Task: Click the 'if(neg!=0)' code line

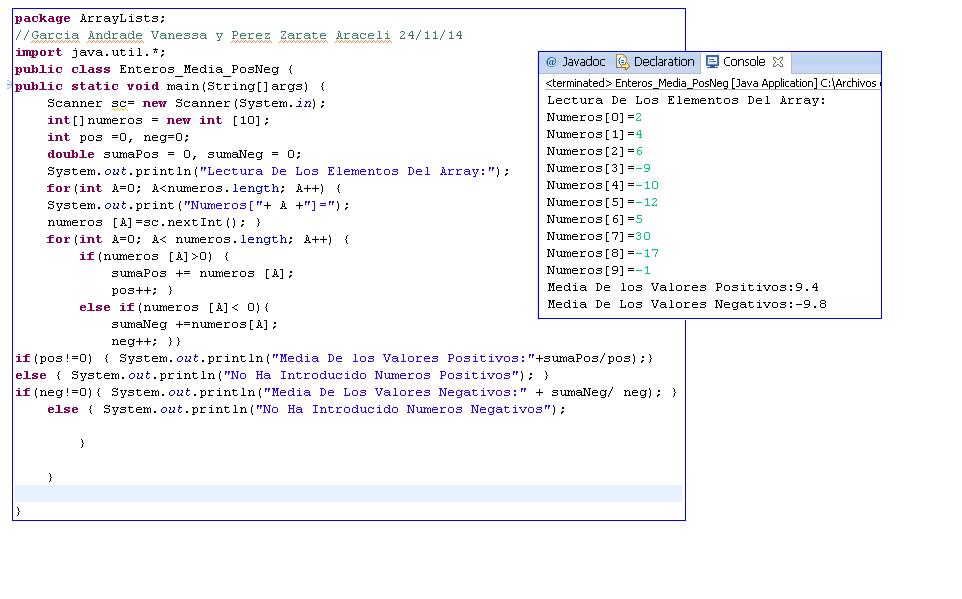Action: coord(346,392)
